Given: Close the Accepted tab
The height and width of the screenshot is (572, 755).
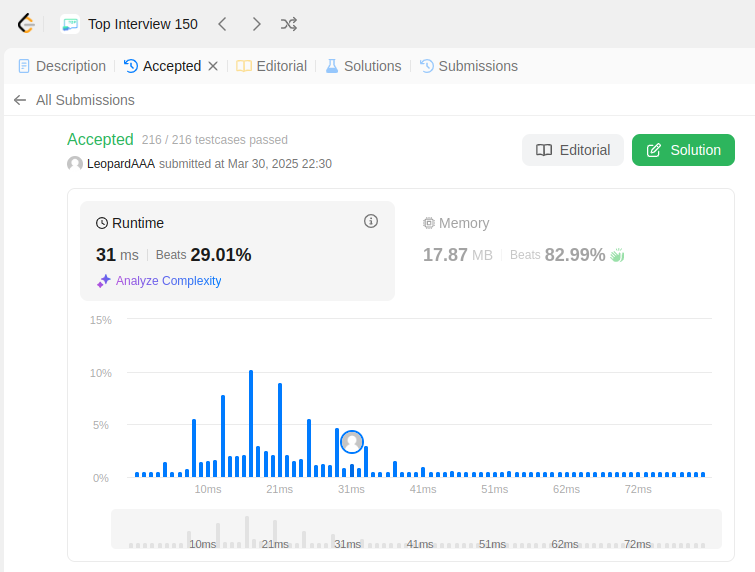Looking at the screenshot, I should click(213, 66).
